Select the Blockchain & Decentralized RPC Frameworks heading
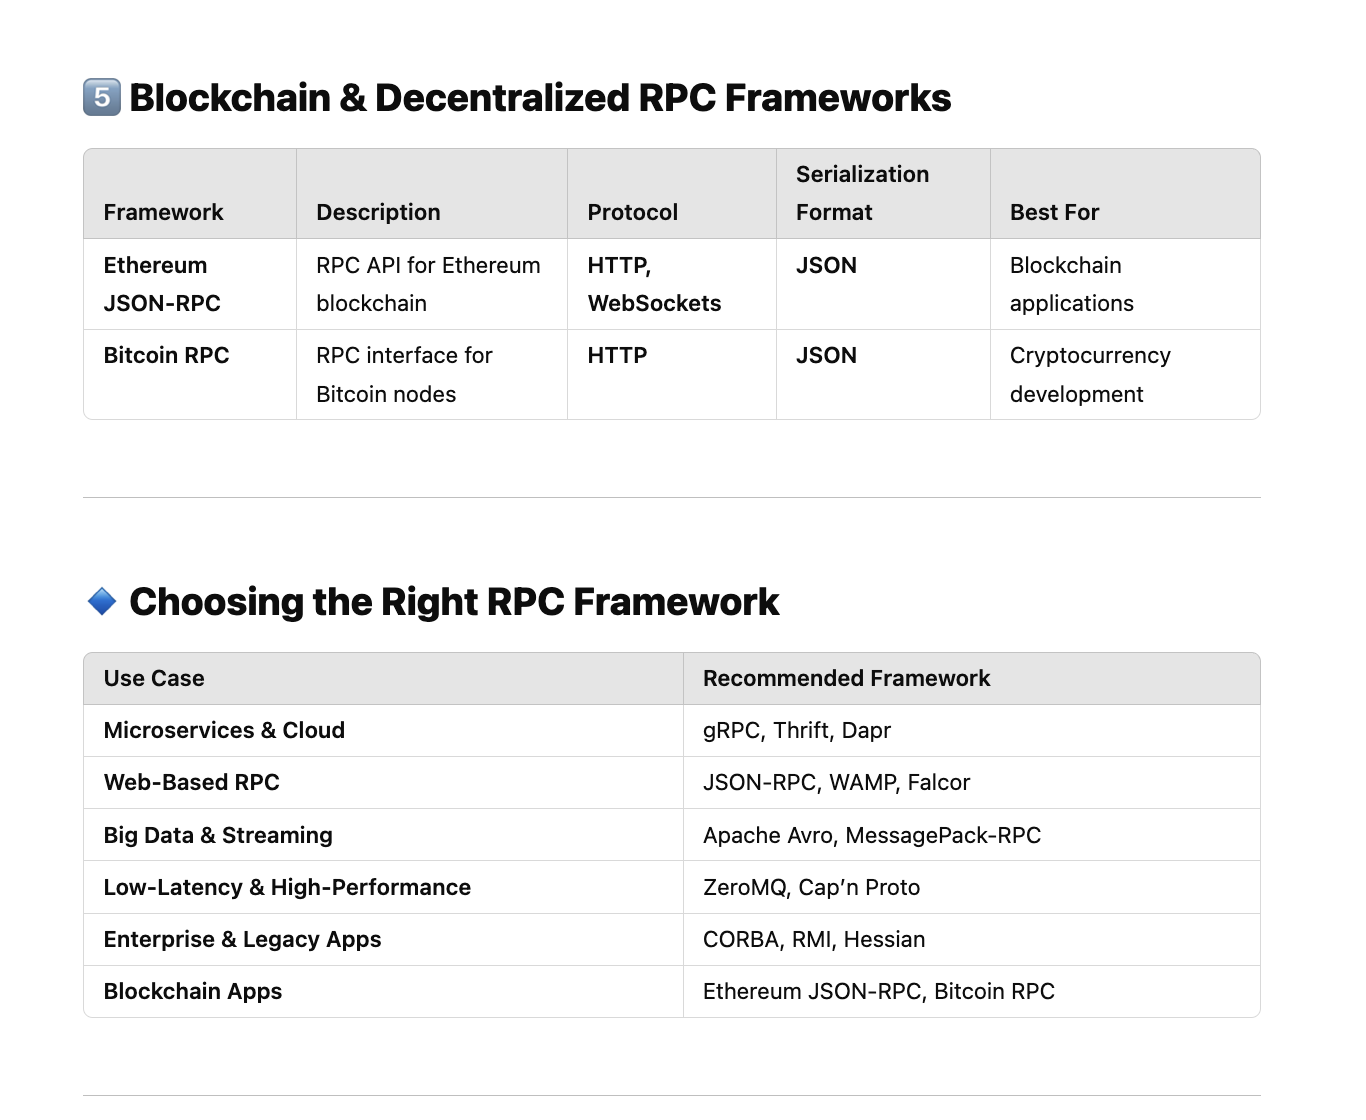The height and width of the screenshot is (1120, 1366). click(x=540, y=98)
